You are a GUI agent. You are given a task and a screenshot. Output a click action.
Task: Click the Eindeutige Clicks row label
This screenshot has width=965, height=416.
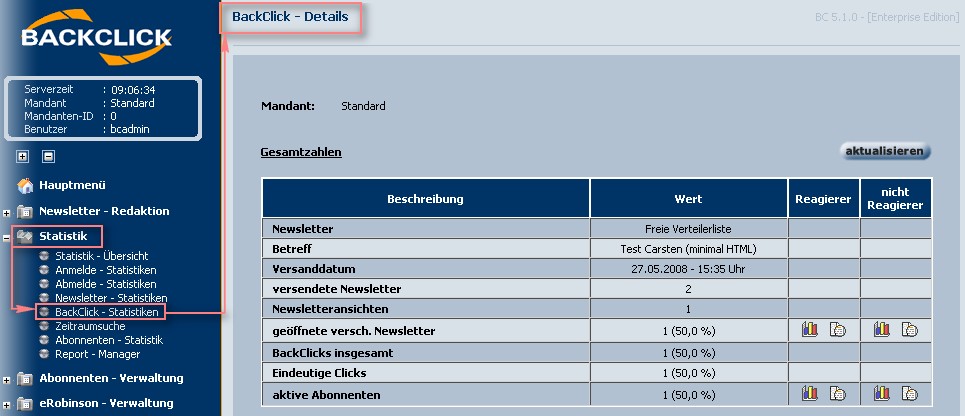click(319, 373)
